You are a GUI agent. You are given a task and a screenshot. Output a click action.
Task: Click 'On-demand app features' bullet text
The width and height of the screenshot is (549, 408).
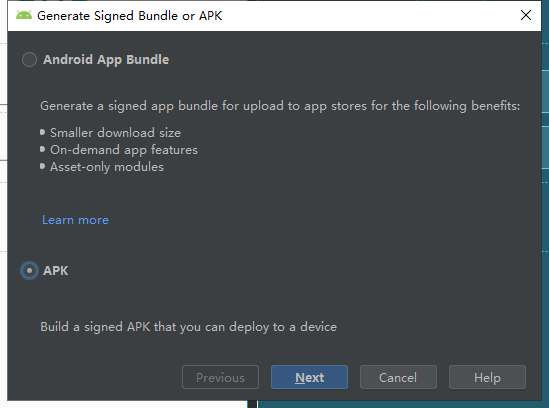[124, 150]
